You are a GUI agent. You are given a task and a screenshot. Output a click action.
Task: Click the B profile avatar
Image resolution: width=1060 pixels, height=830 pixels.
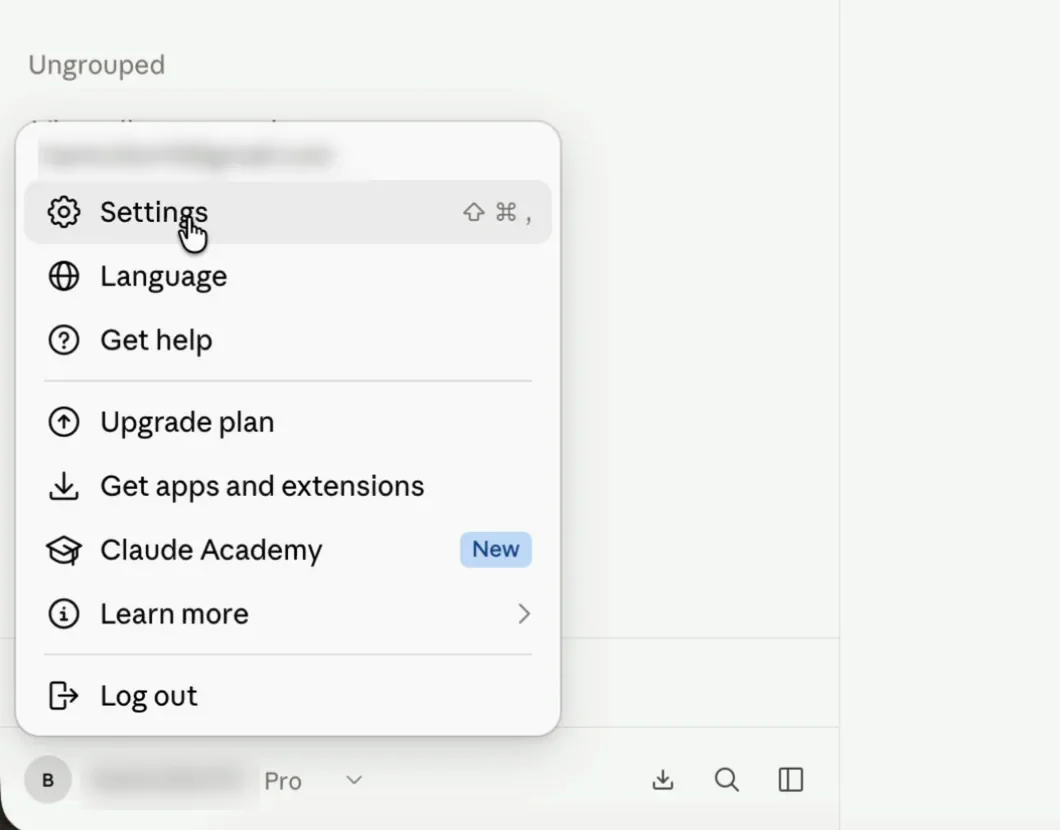tap(48, 780)
